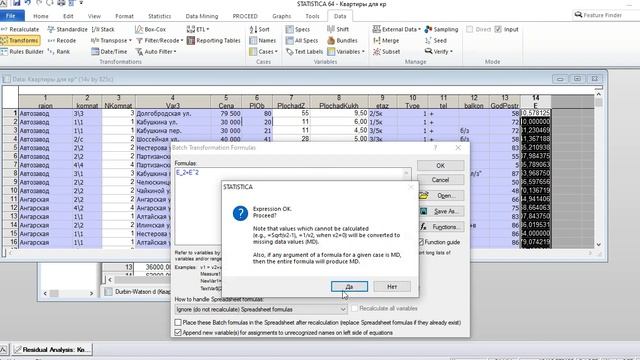640x360 pixels.
Task: Click the Sort tool
Action: [260, 29]
